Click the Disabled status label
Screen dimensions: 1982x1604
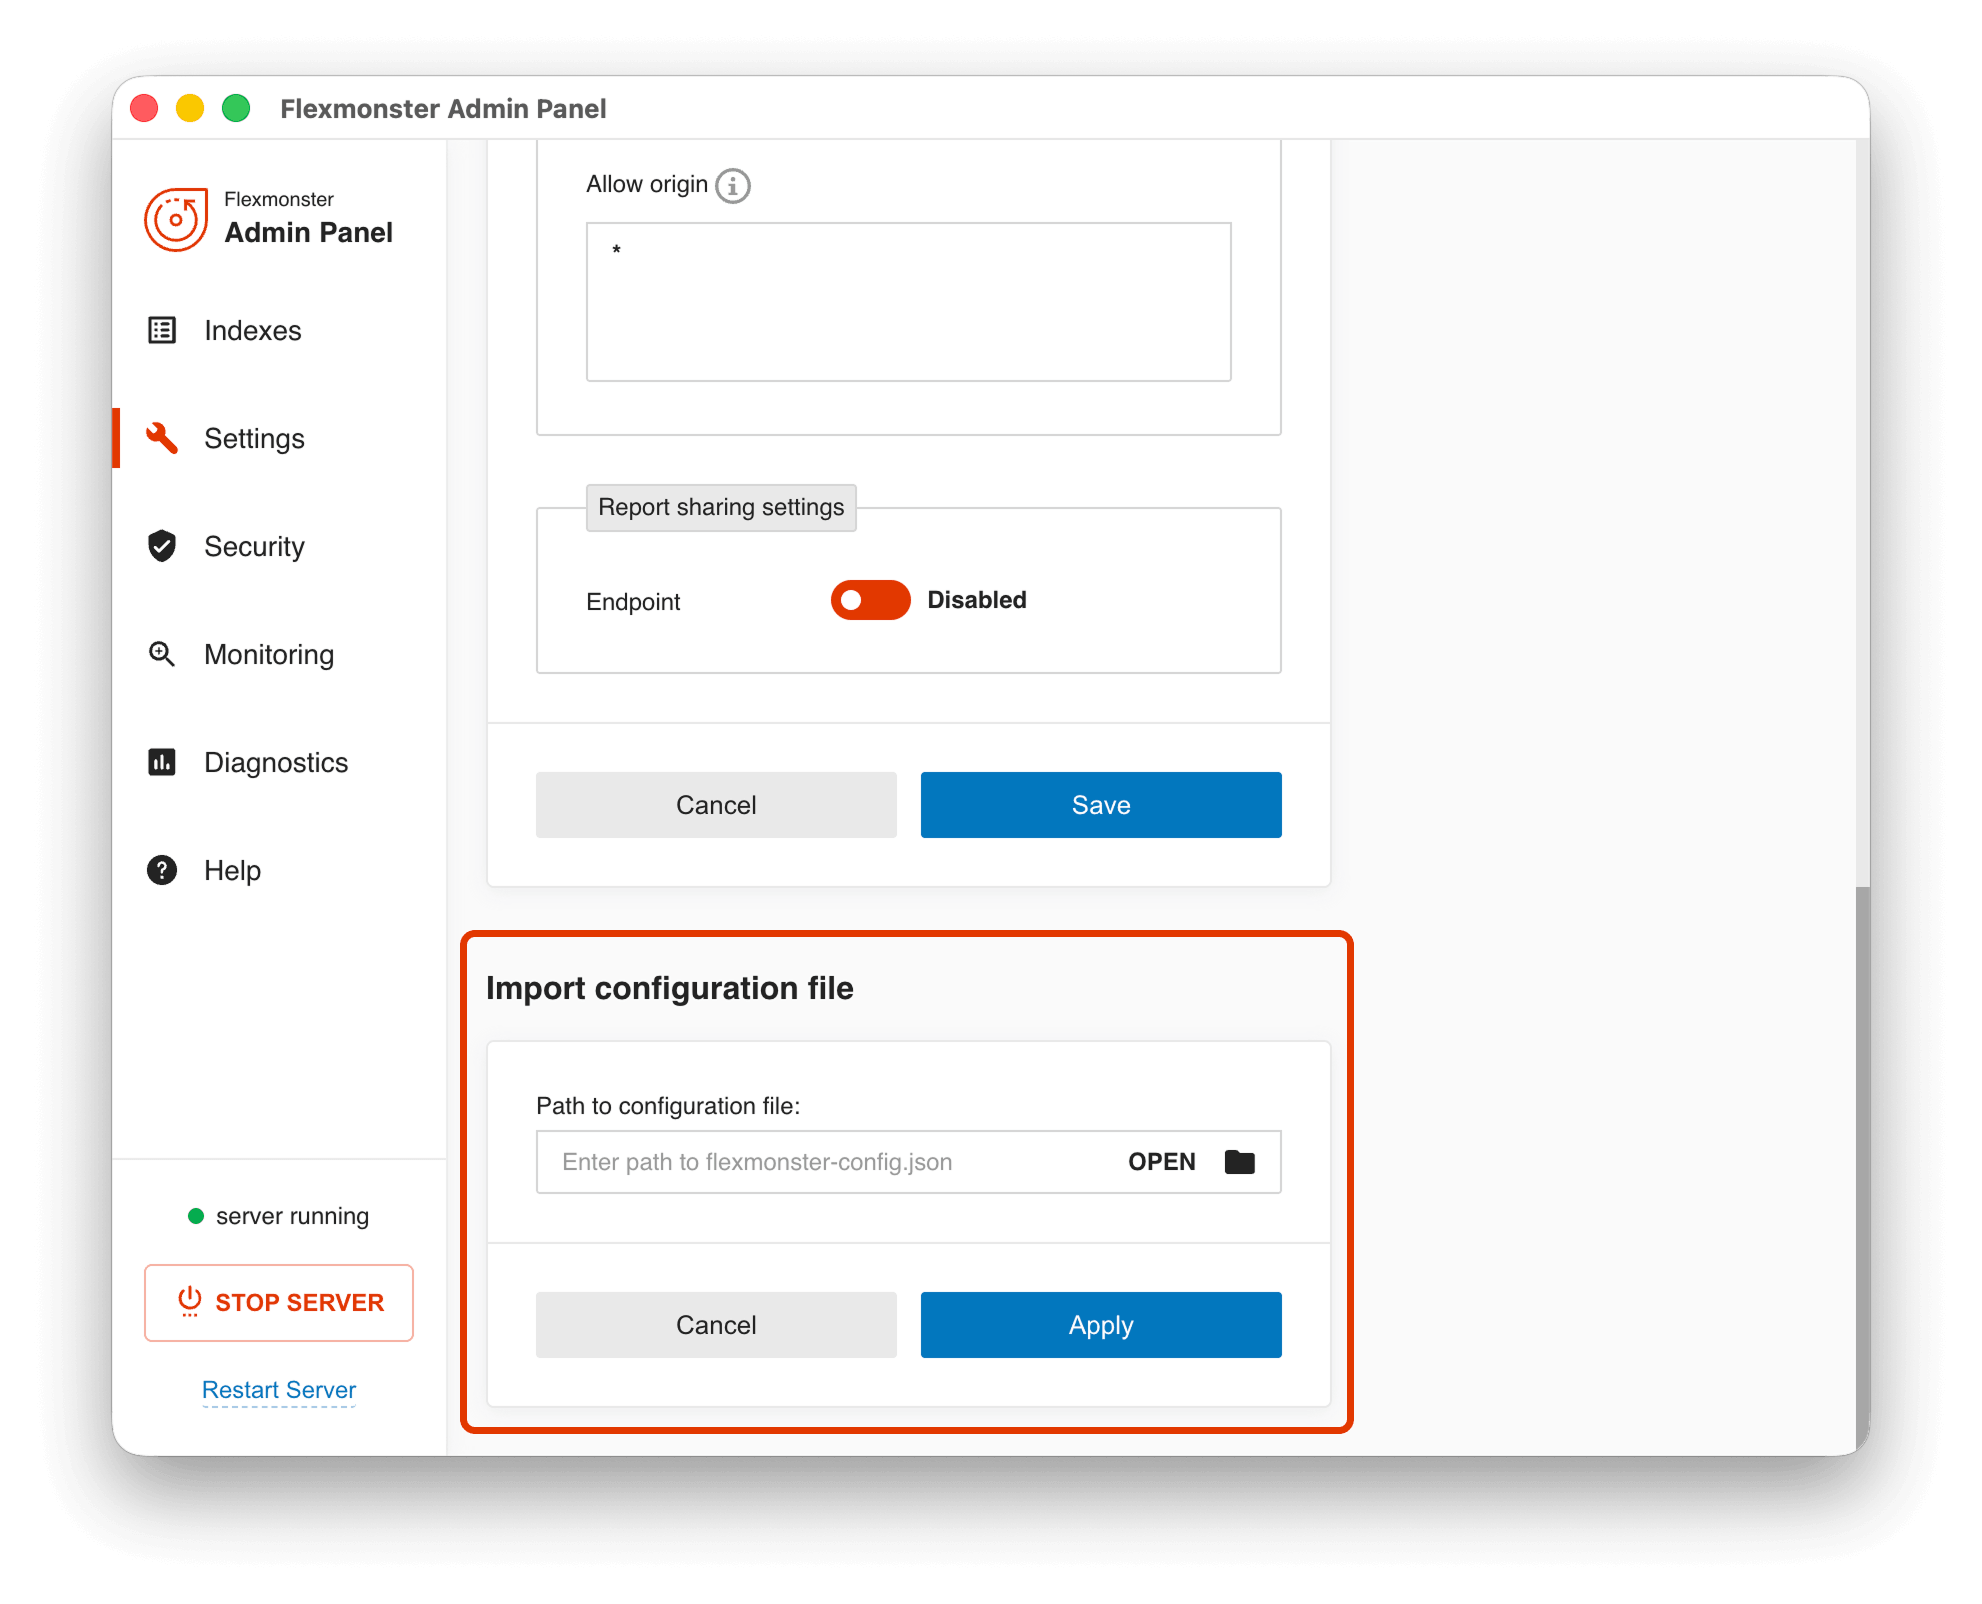[977, 600]
